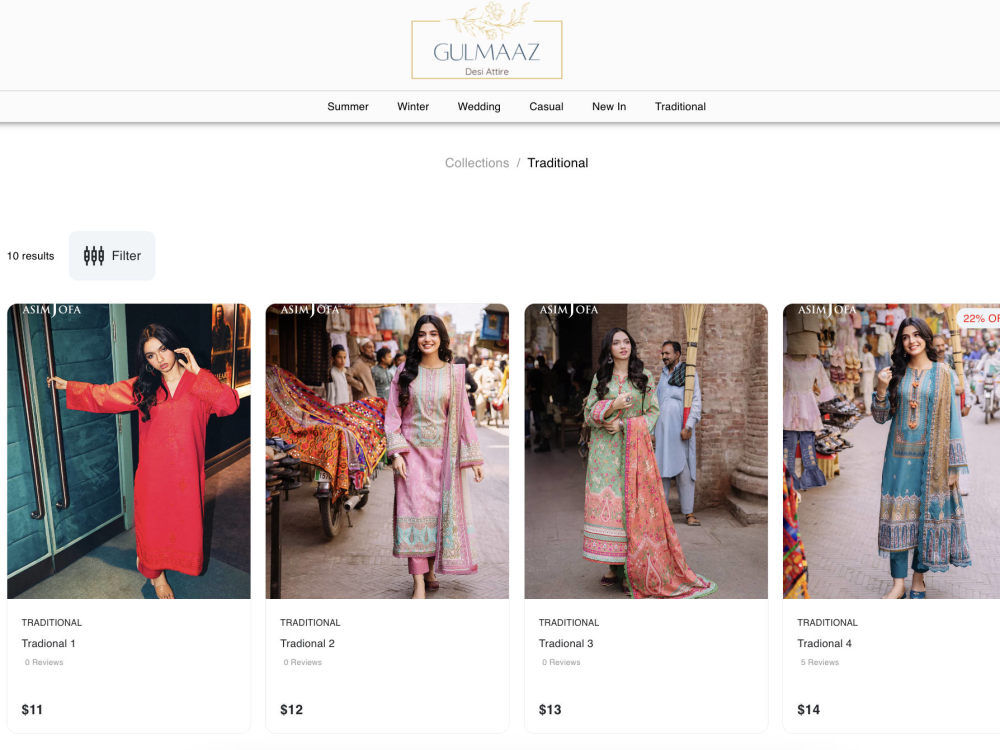This screenshot has width=1000, height=750.
Task: Go to the Wedding category
Action: (x=479, y=107)
